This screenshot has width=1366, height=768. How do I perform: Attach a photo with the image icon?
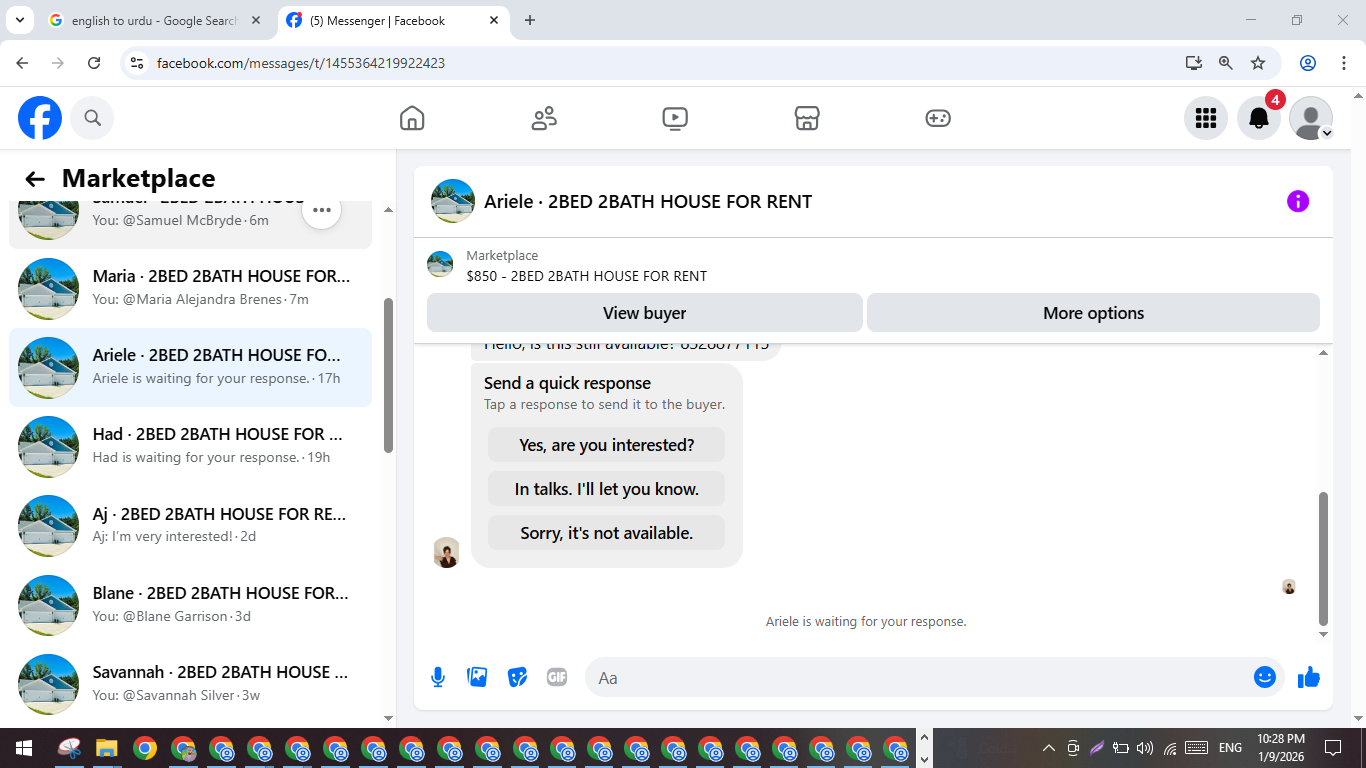coord(478,677)
